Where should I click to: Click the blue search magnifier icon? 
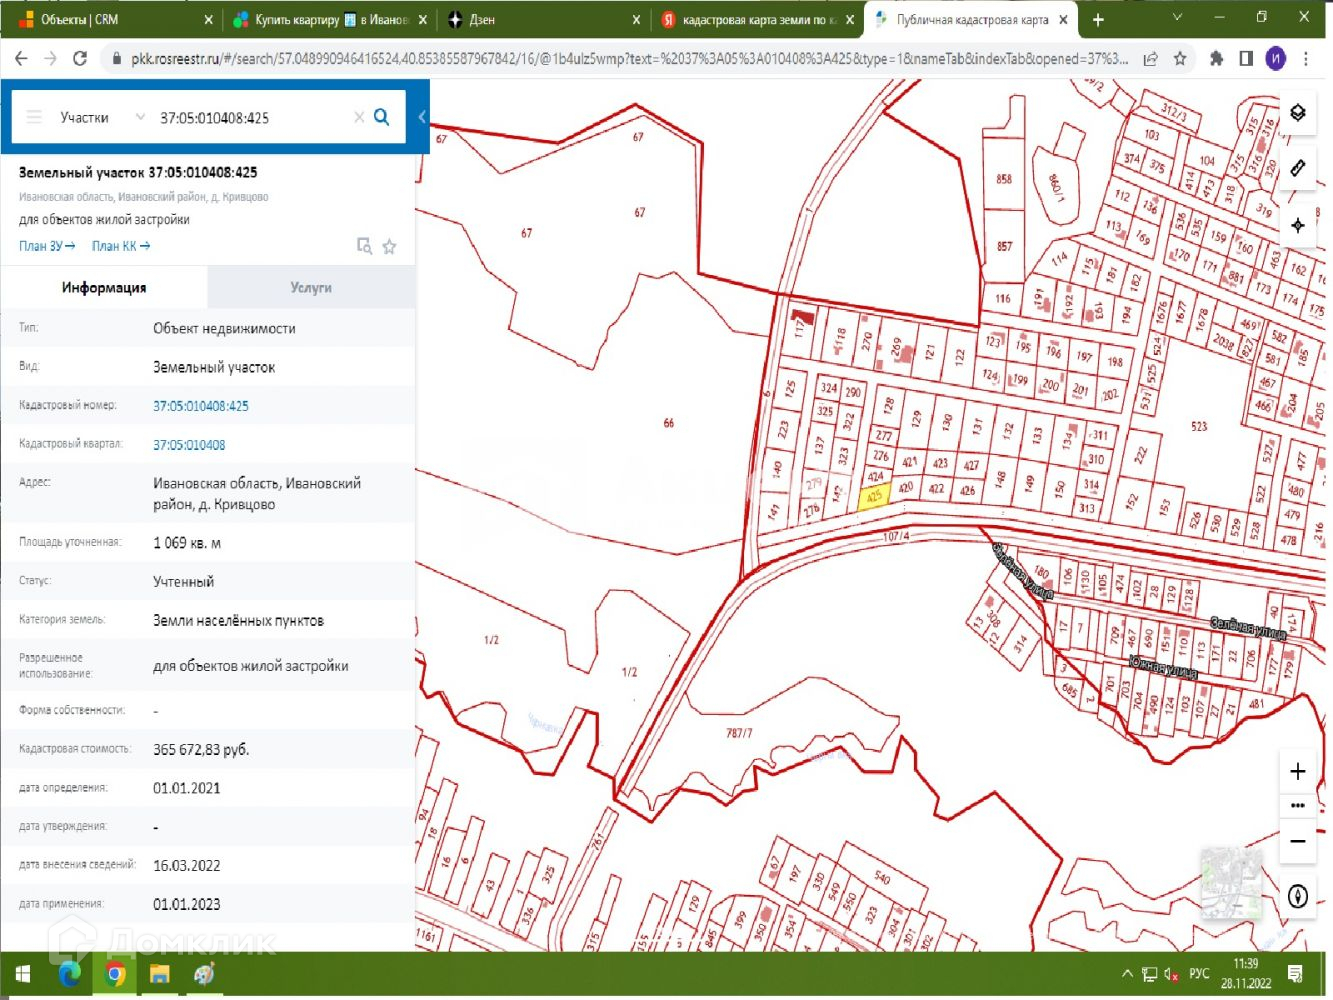pos(381,117)
